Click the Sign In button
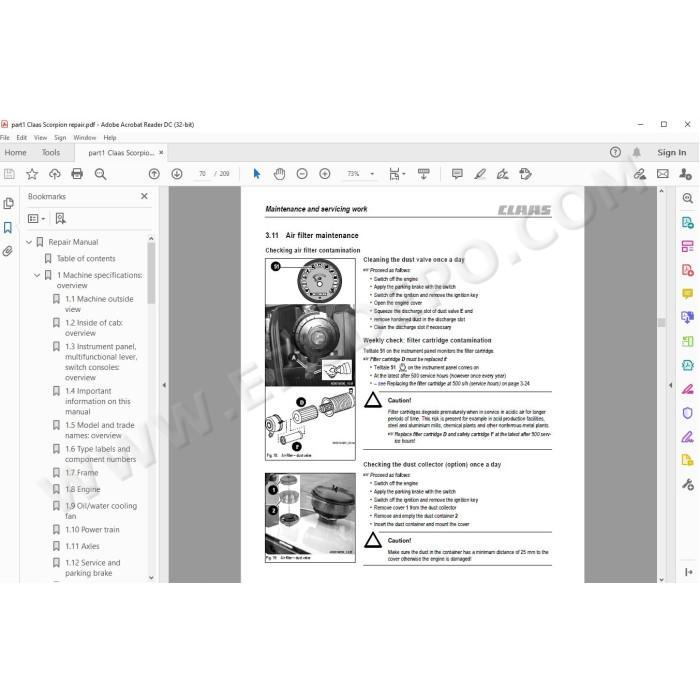Image resolution: width=700 pixels, height=700 pixels. click(x=671, y=152)
